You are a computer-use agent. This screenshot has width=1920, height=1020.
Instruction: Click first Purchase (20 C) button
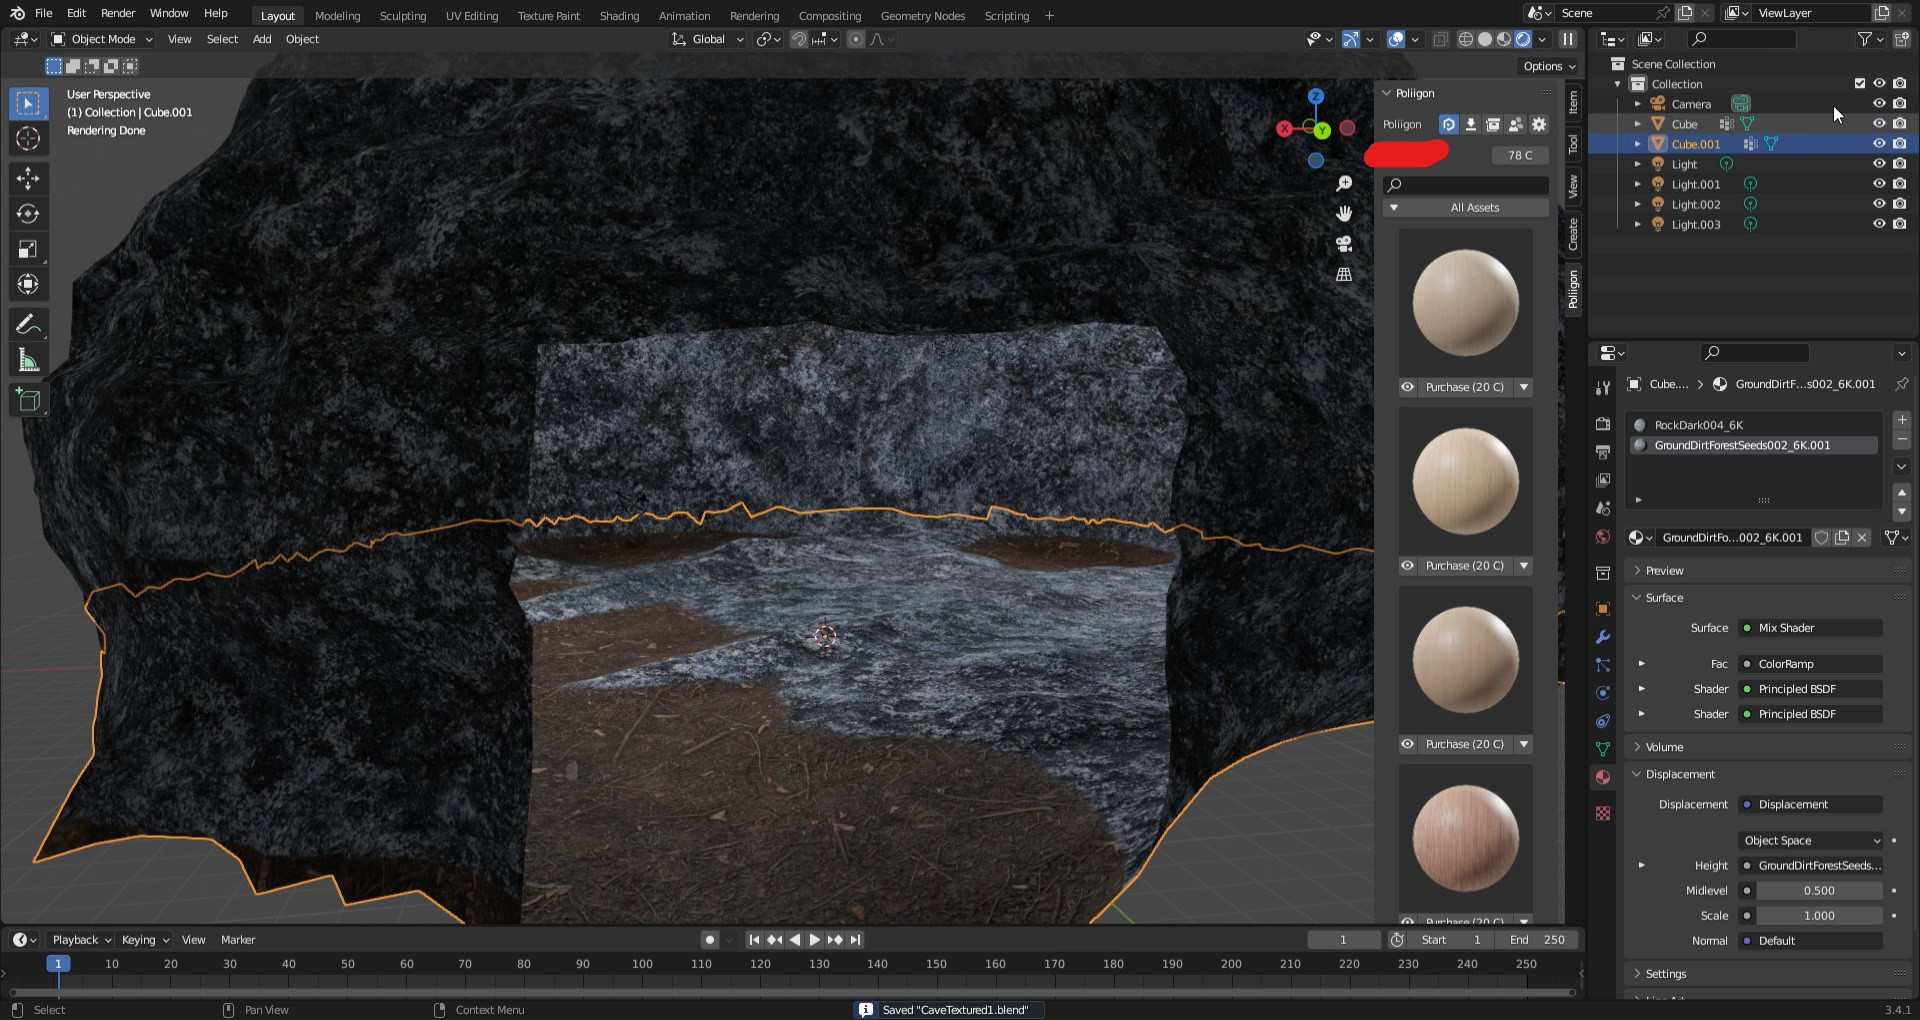(x=1464, y=387)
